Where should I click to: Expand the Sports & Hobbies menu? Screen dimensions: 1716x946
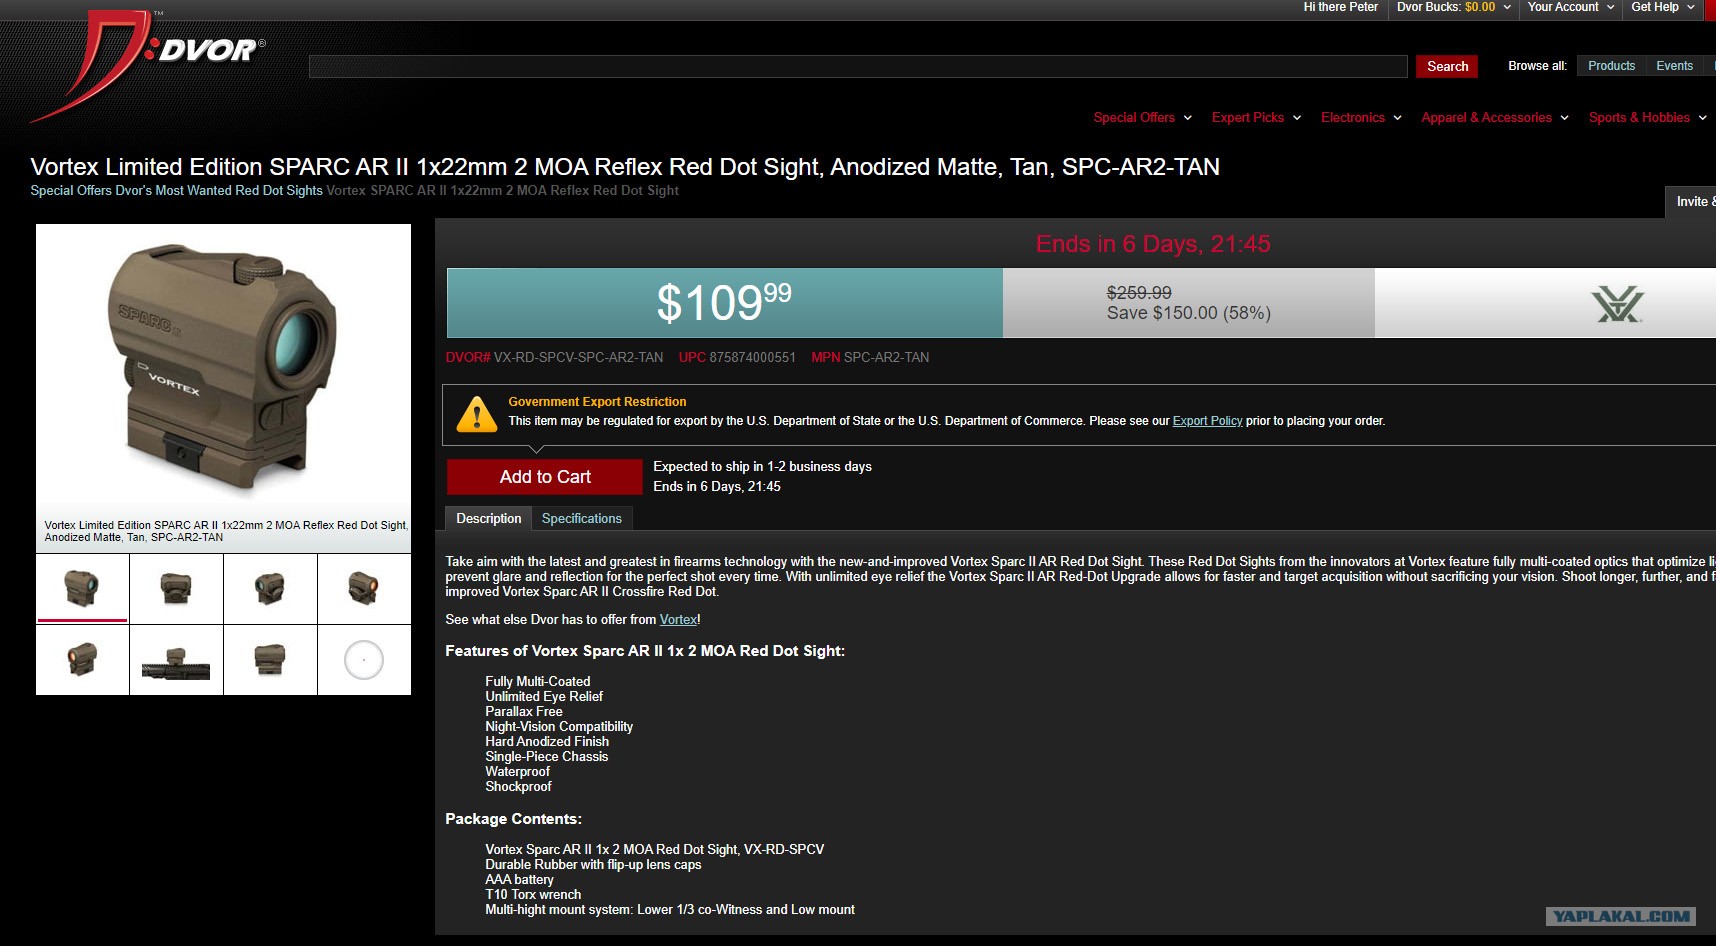pos(1647,117)
